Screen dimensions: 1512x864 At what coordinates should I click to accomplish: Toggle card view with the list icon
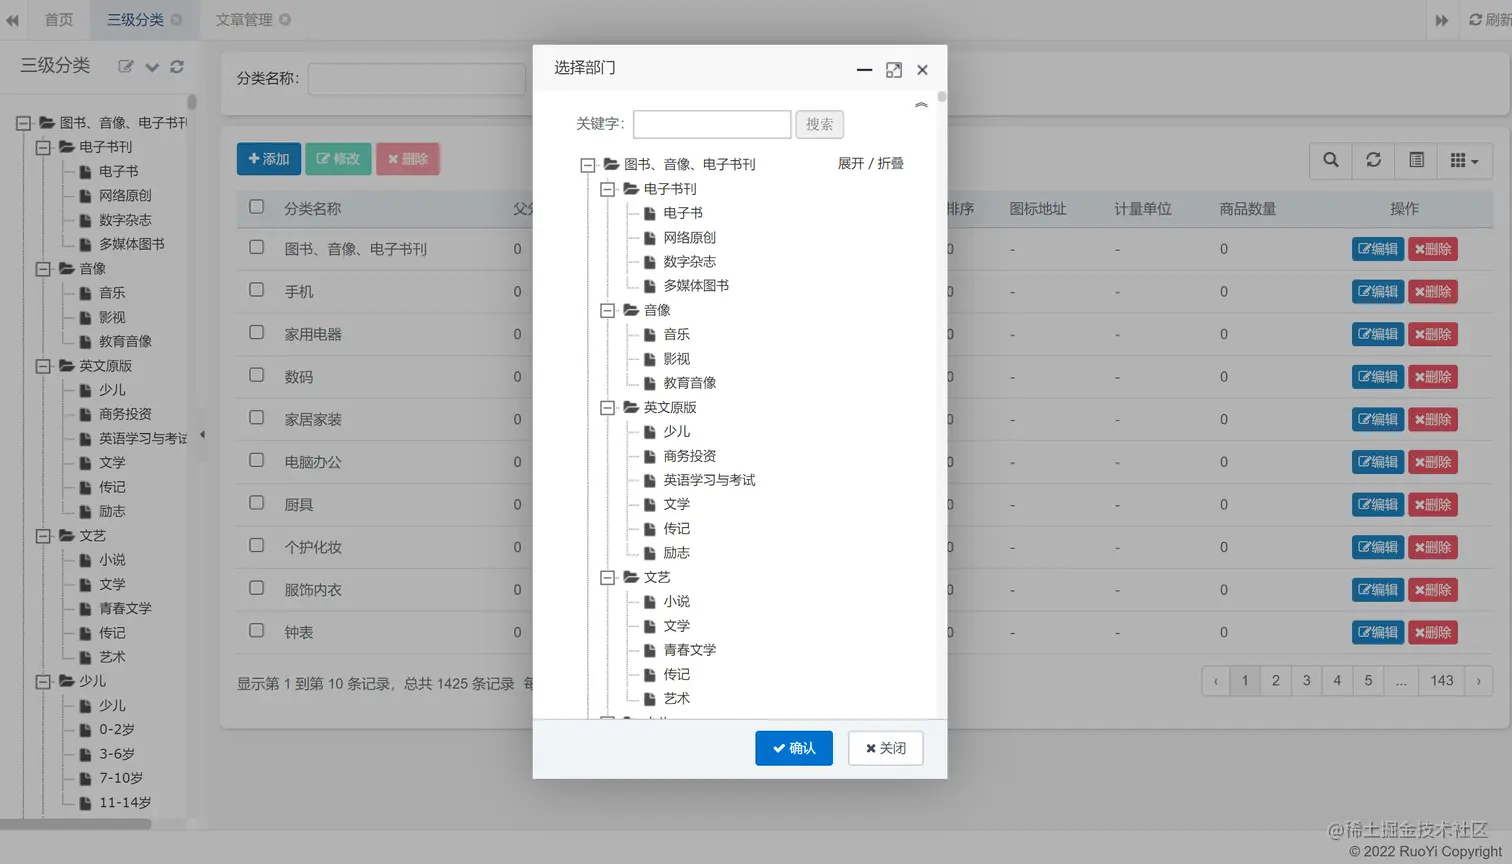point(1416,160)
